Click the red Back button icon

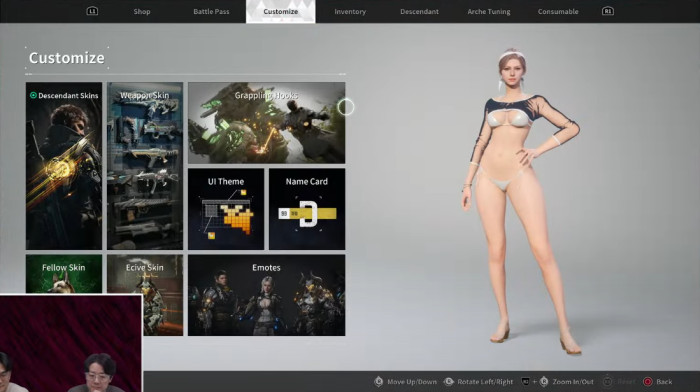pyautogui.click(x=647, y=382)
